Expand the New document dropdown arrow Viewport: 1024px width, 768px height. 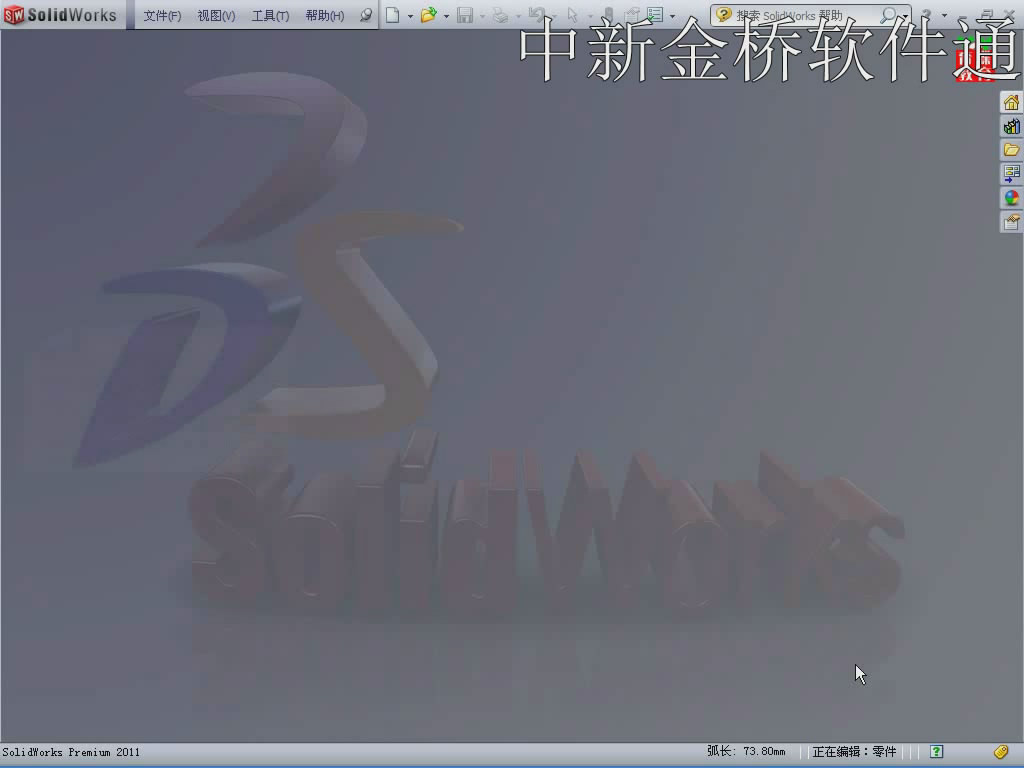(410, 16)
